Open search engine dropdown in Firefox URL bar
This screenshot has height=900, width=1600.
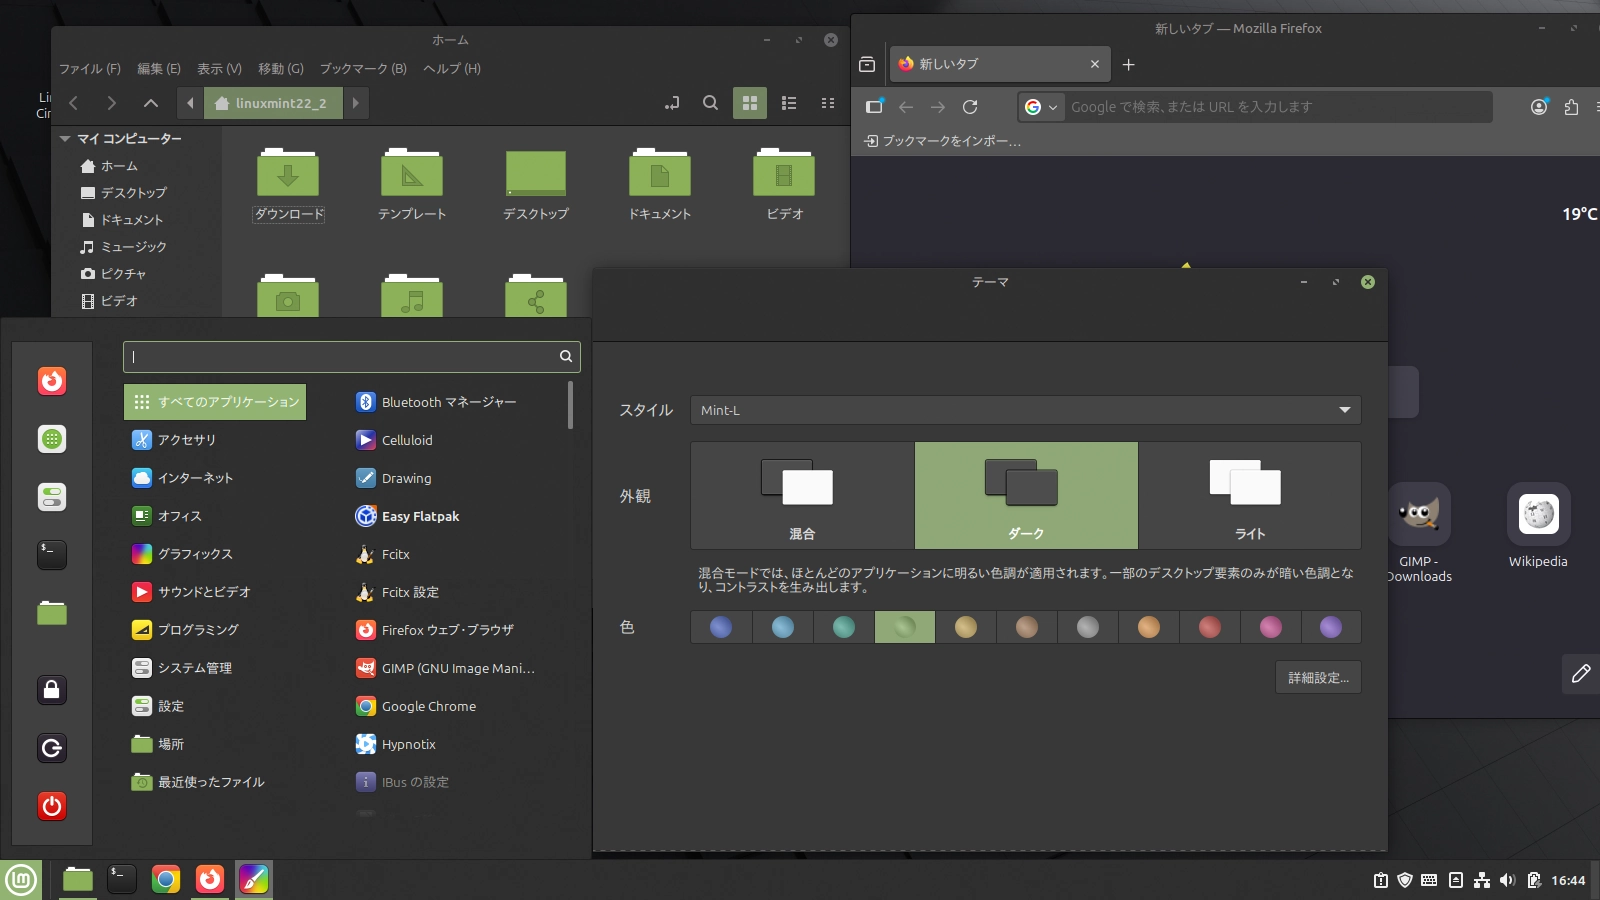coord(1041,107)
